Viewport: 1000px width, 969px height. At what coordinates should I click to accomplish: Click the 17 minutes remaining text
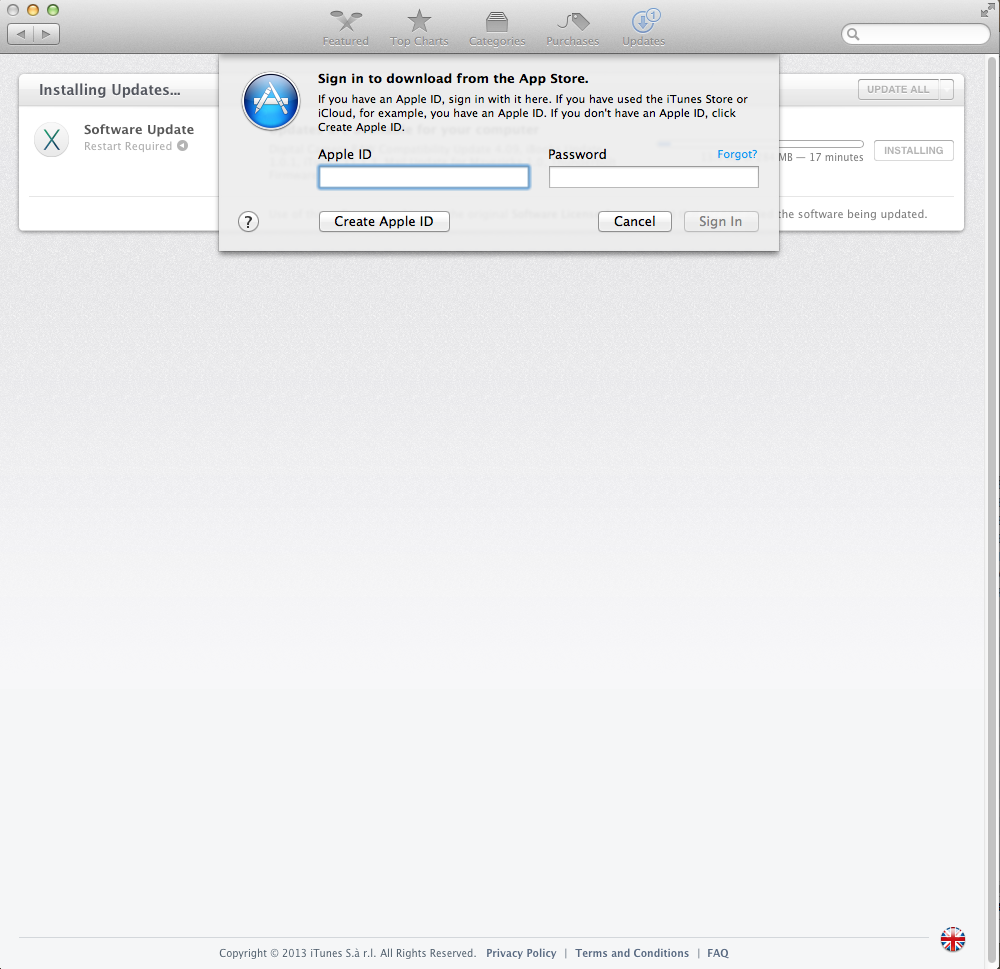(x=836, y=158)
